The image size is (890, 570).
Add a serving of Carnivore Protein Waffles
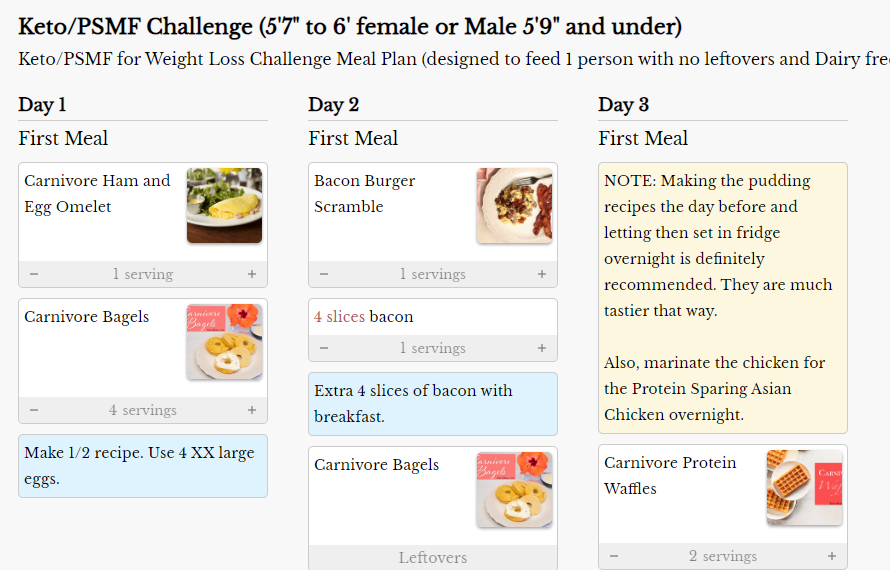[x=832, y=556]
